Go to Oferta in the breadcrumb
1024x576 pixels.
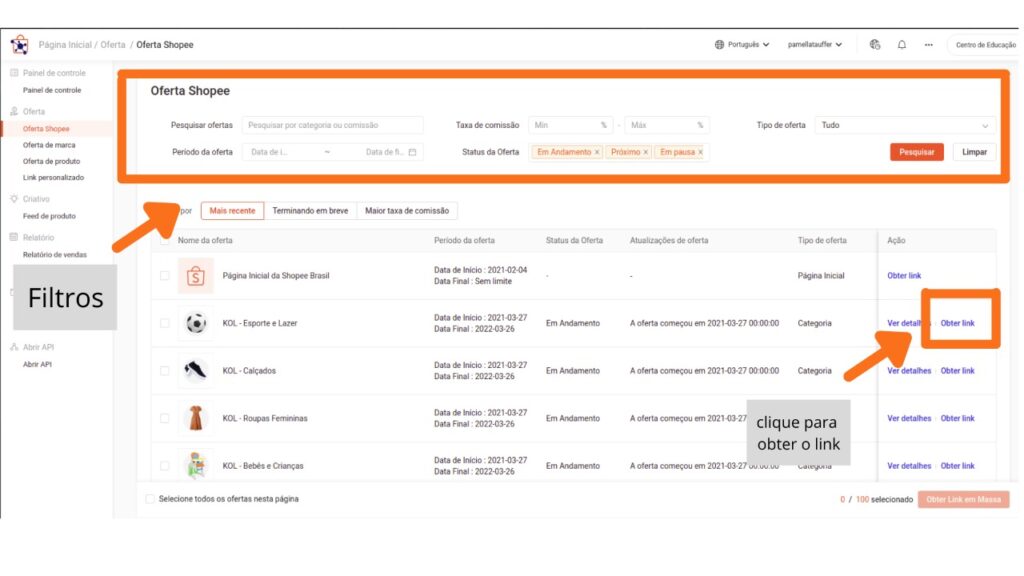coord(112,45)
